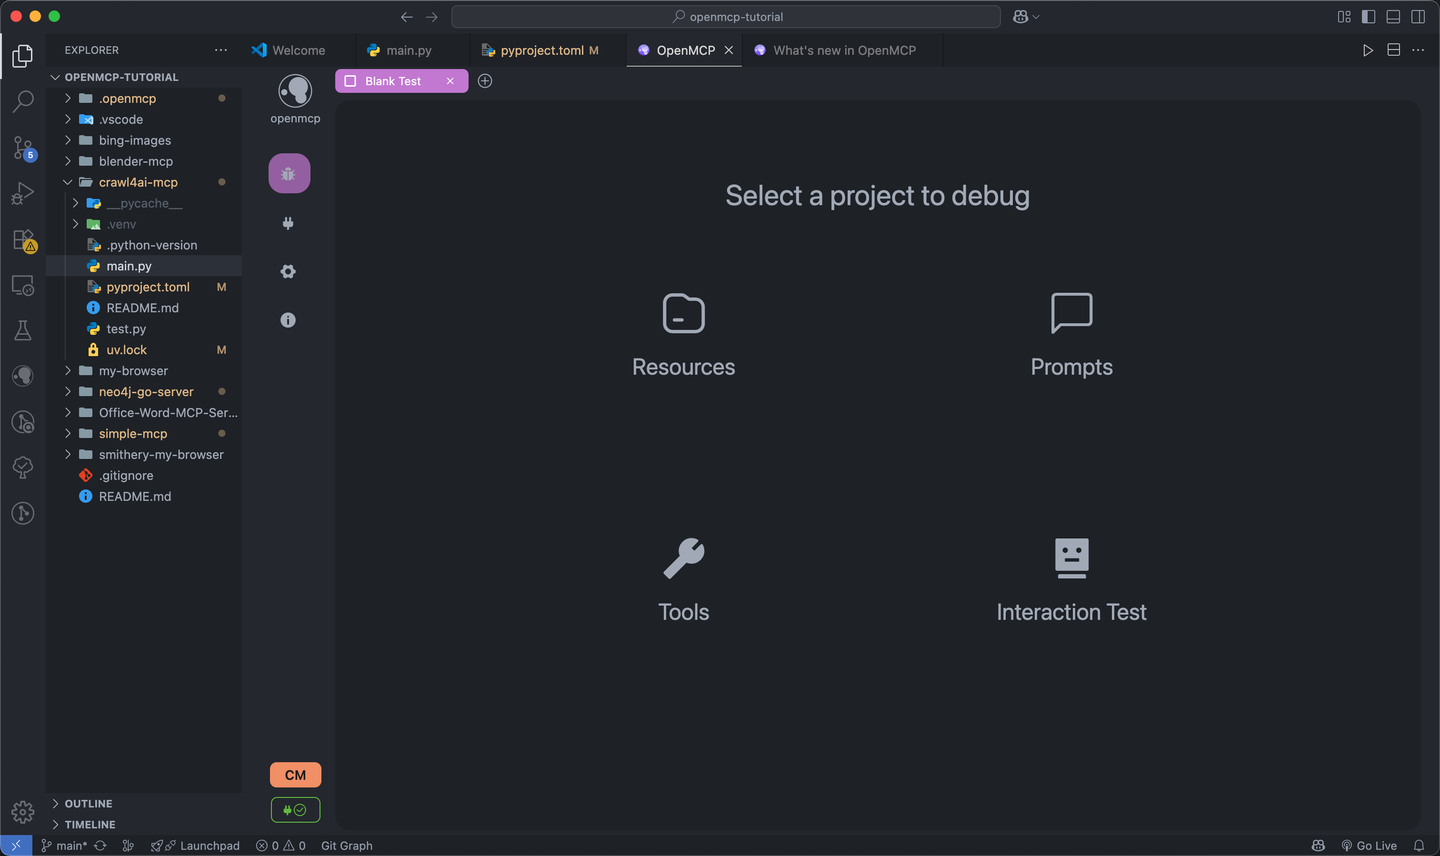Screen dimensions: 1440x856
Task: Expand the Office-Word-MCP-Ser... folder
Action: click(x=144, y=413)
